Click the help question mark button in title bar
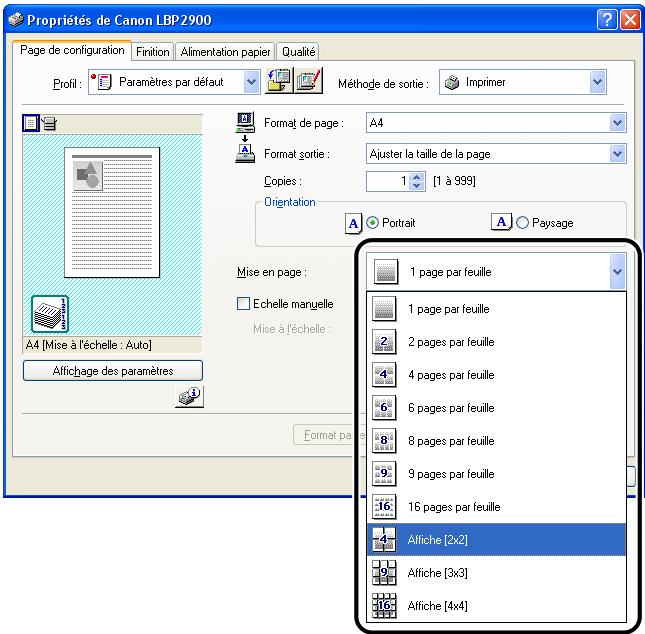This screenshot has width=645, height=634. (607, 20)
